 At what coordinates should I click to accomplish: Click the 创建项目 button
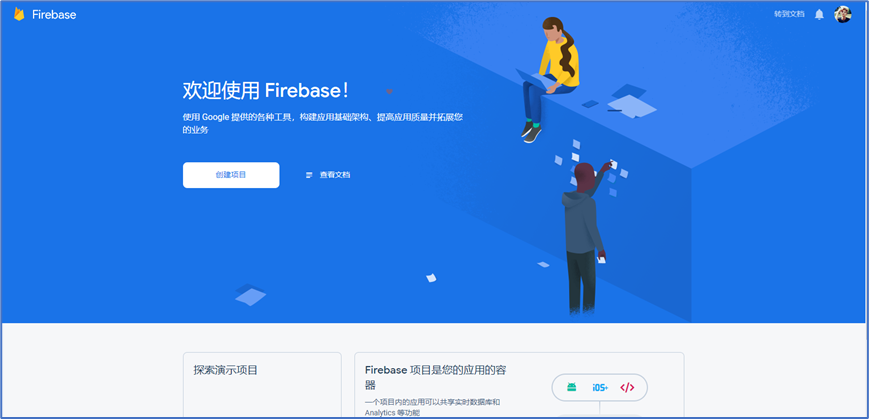coord(231,175)
